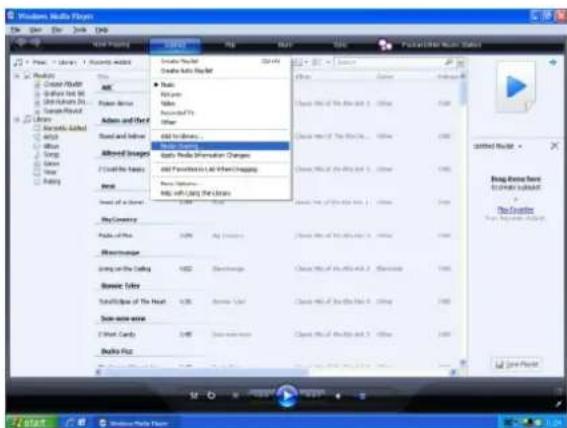
Task: Switch to compact mode via the corner icon
Action: point(559,404)
